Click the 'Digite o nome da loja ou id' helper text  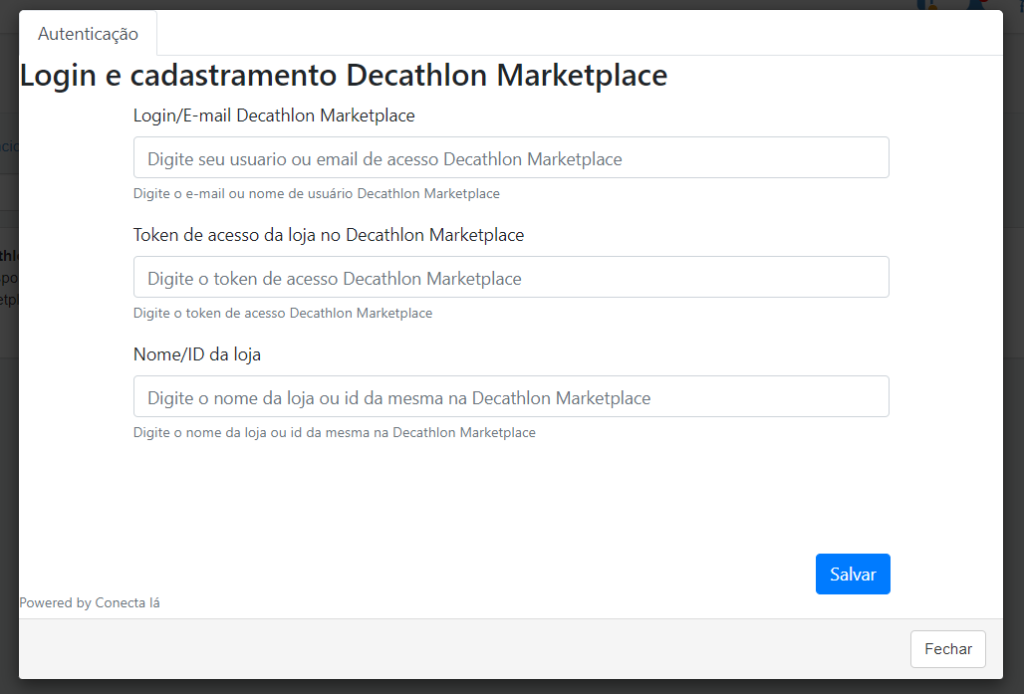(334, 433)
